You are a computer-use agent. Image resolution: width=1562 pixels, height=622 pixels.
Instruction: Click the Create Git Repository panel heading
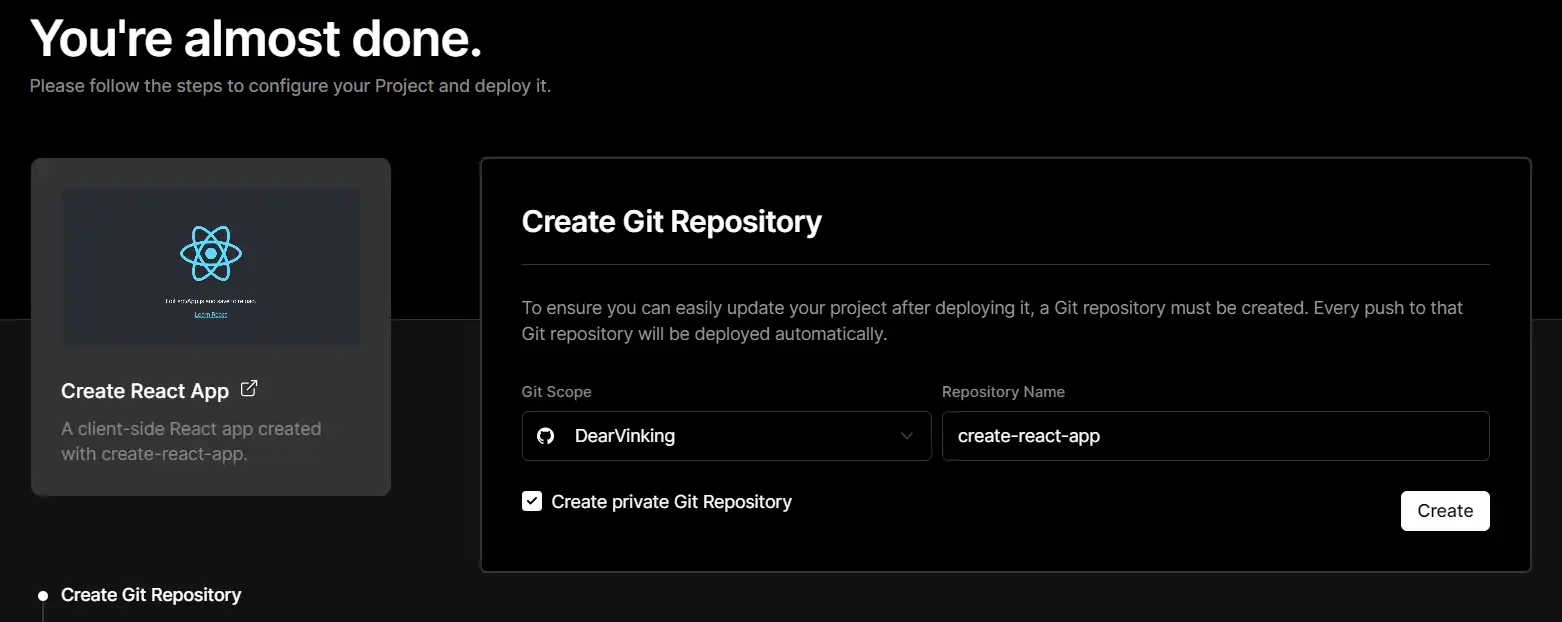point(671,221)
